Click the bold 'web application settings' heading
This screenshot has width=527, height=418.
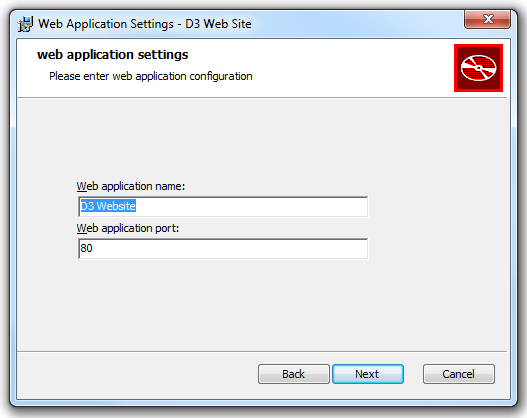coord(113,55)
